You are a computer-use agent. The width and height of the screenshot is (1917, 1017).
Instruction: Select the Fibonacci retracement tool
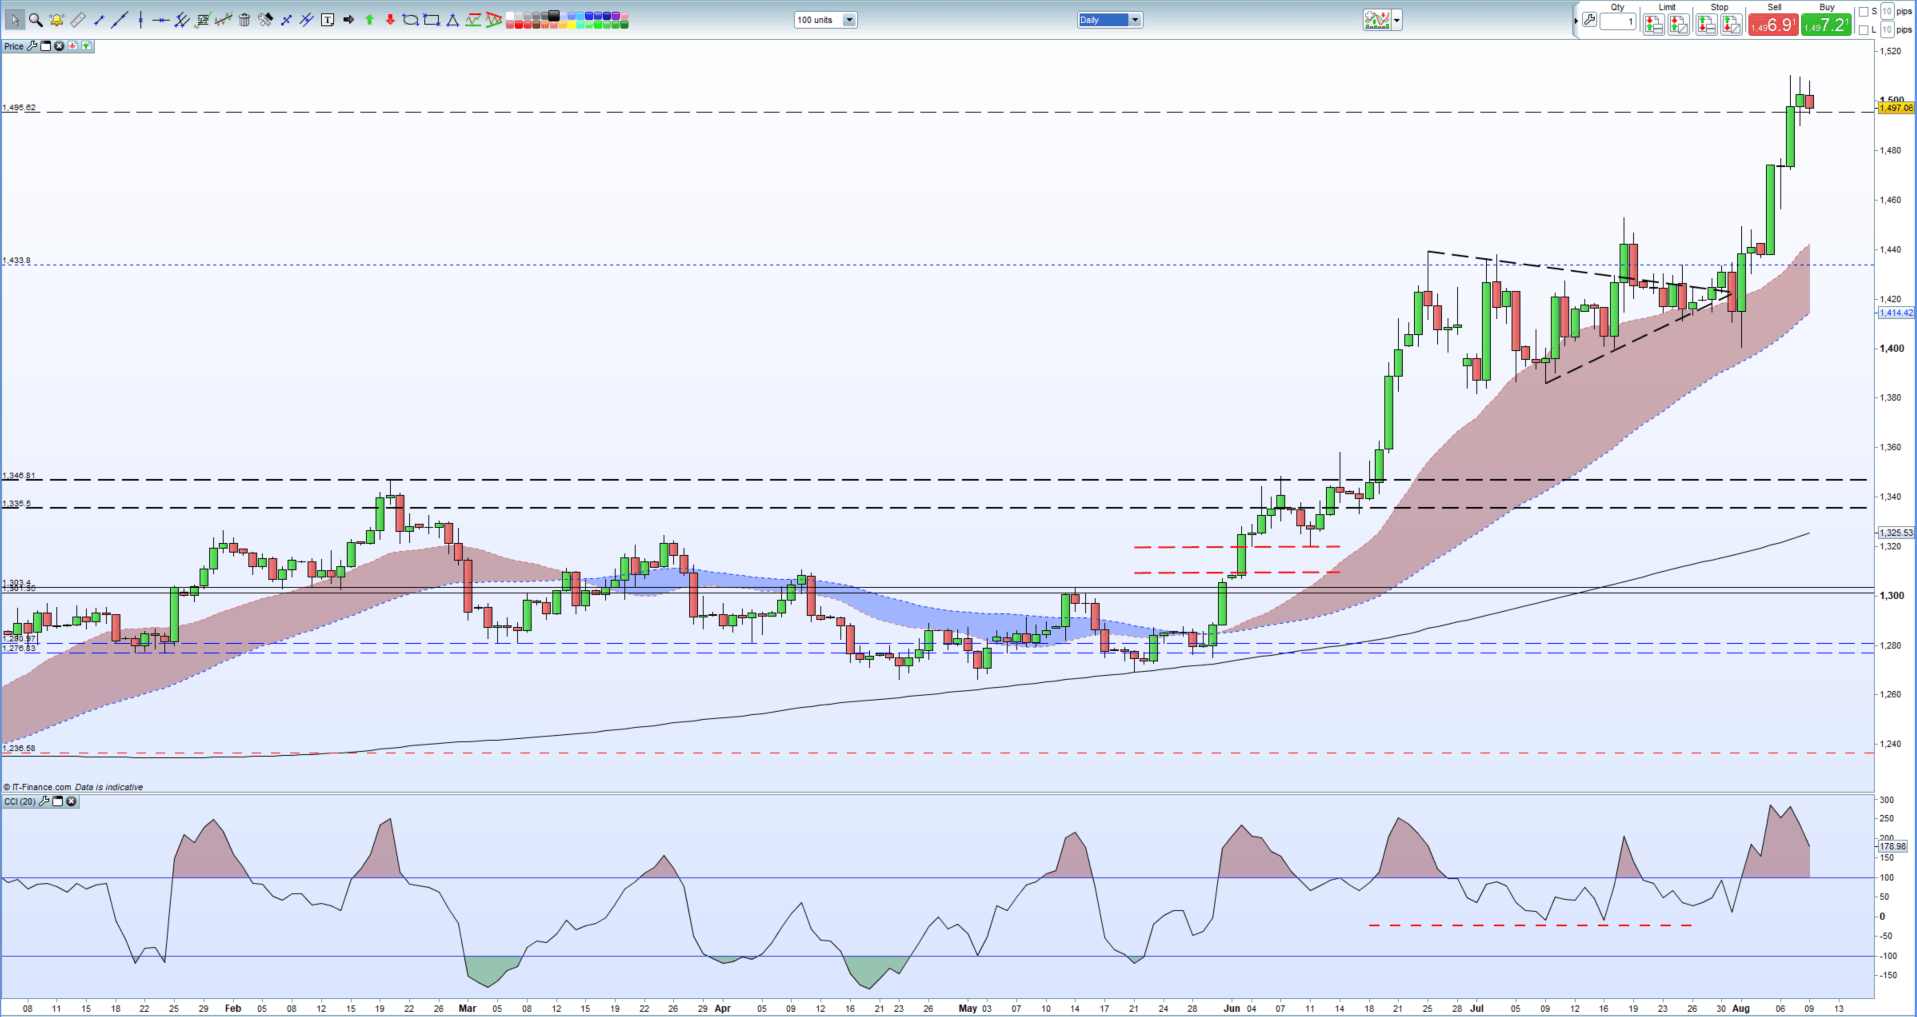tap(203, 20)
